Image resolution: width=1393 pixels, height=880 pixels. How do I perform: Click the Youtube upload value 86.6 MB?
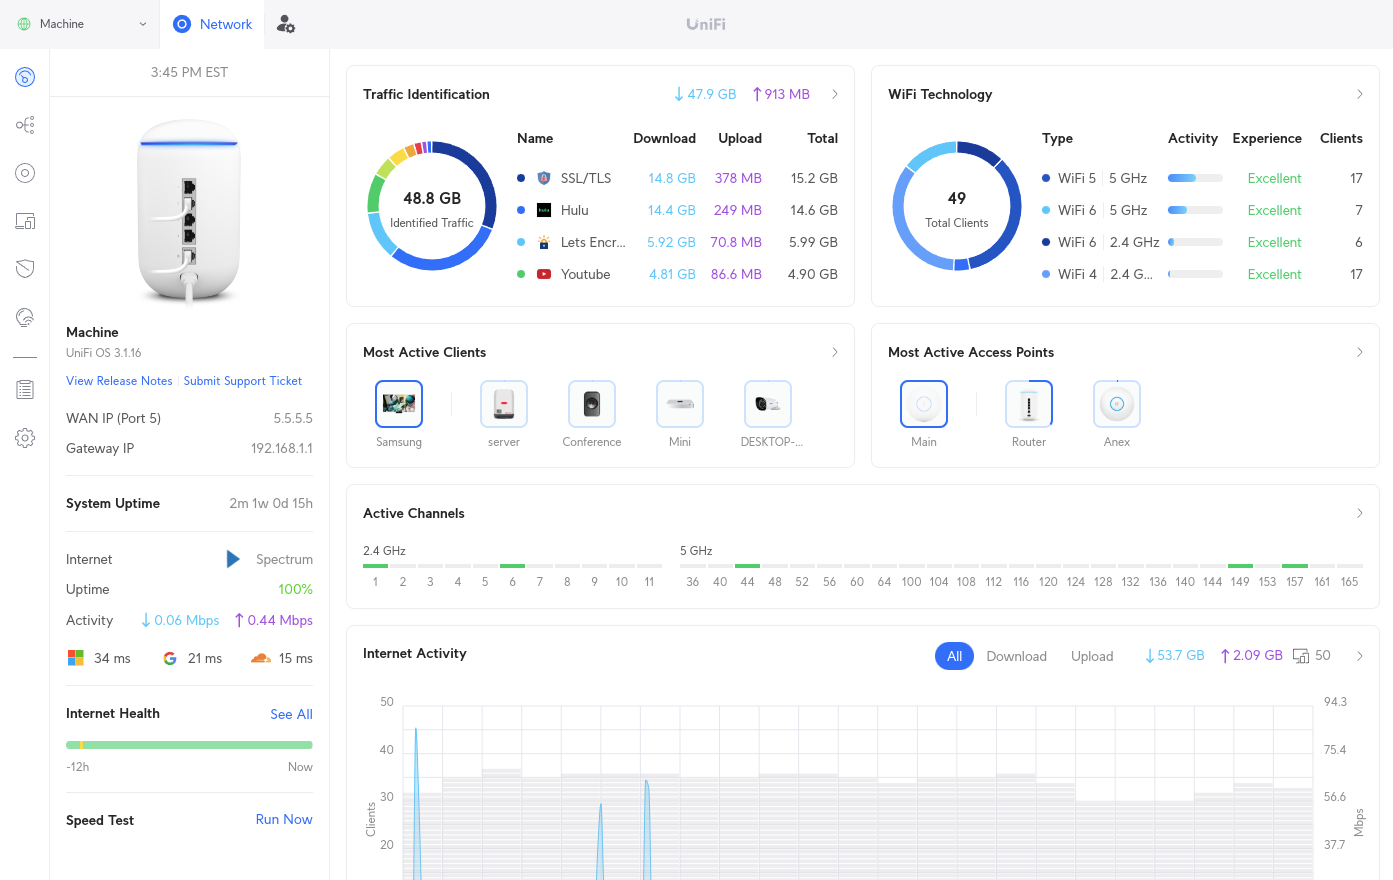tap(736, 274)
